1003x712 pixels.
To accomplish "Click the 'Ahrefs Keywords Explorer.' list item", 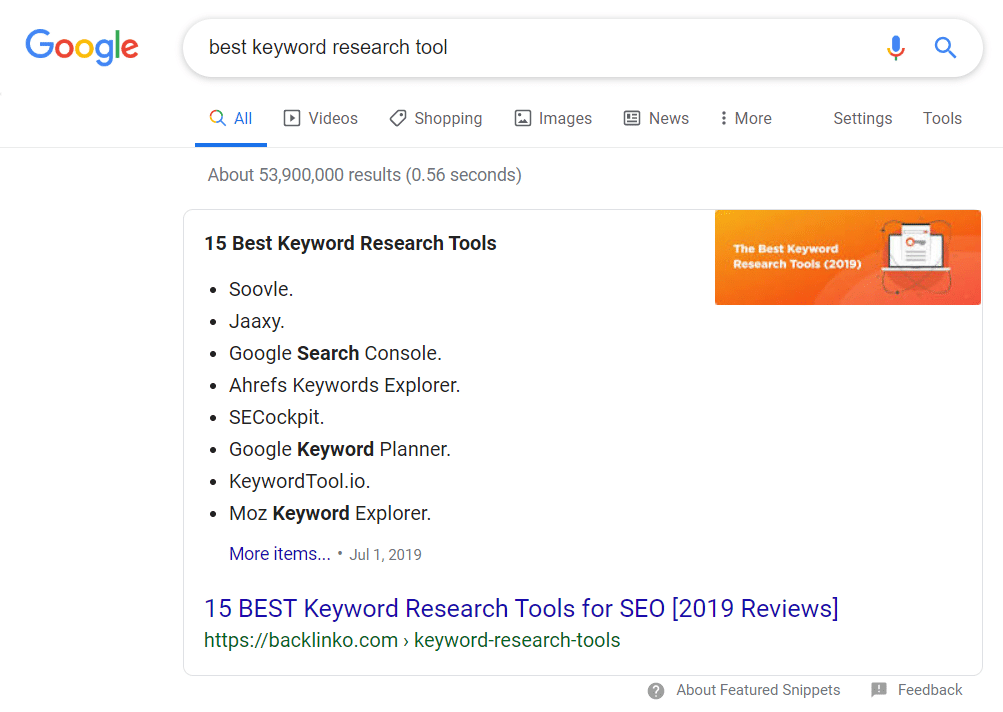I will coord(345,385).
